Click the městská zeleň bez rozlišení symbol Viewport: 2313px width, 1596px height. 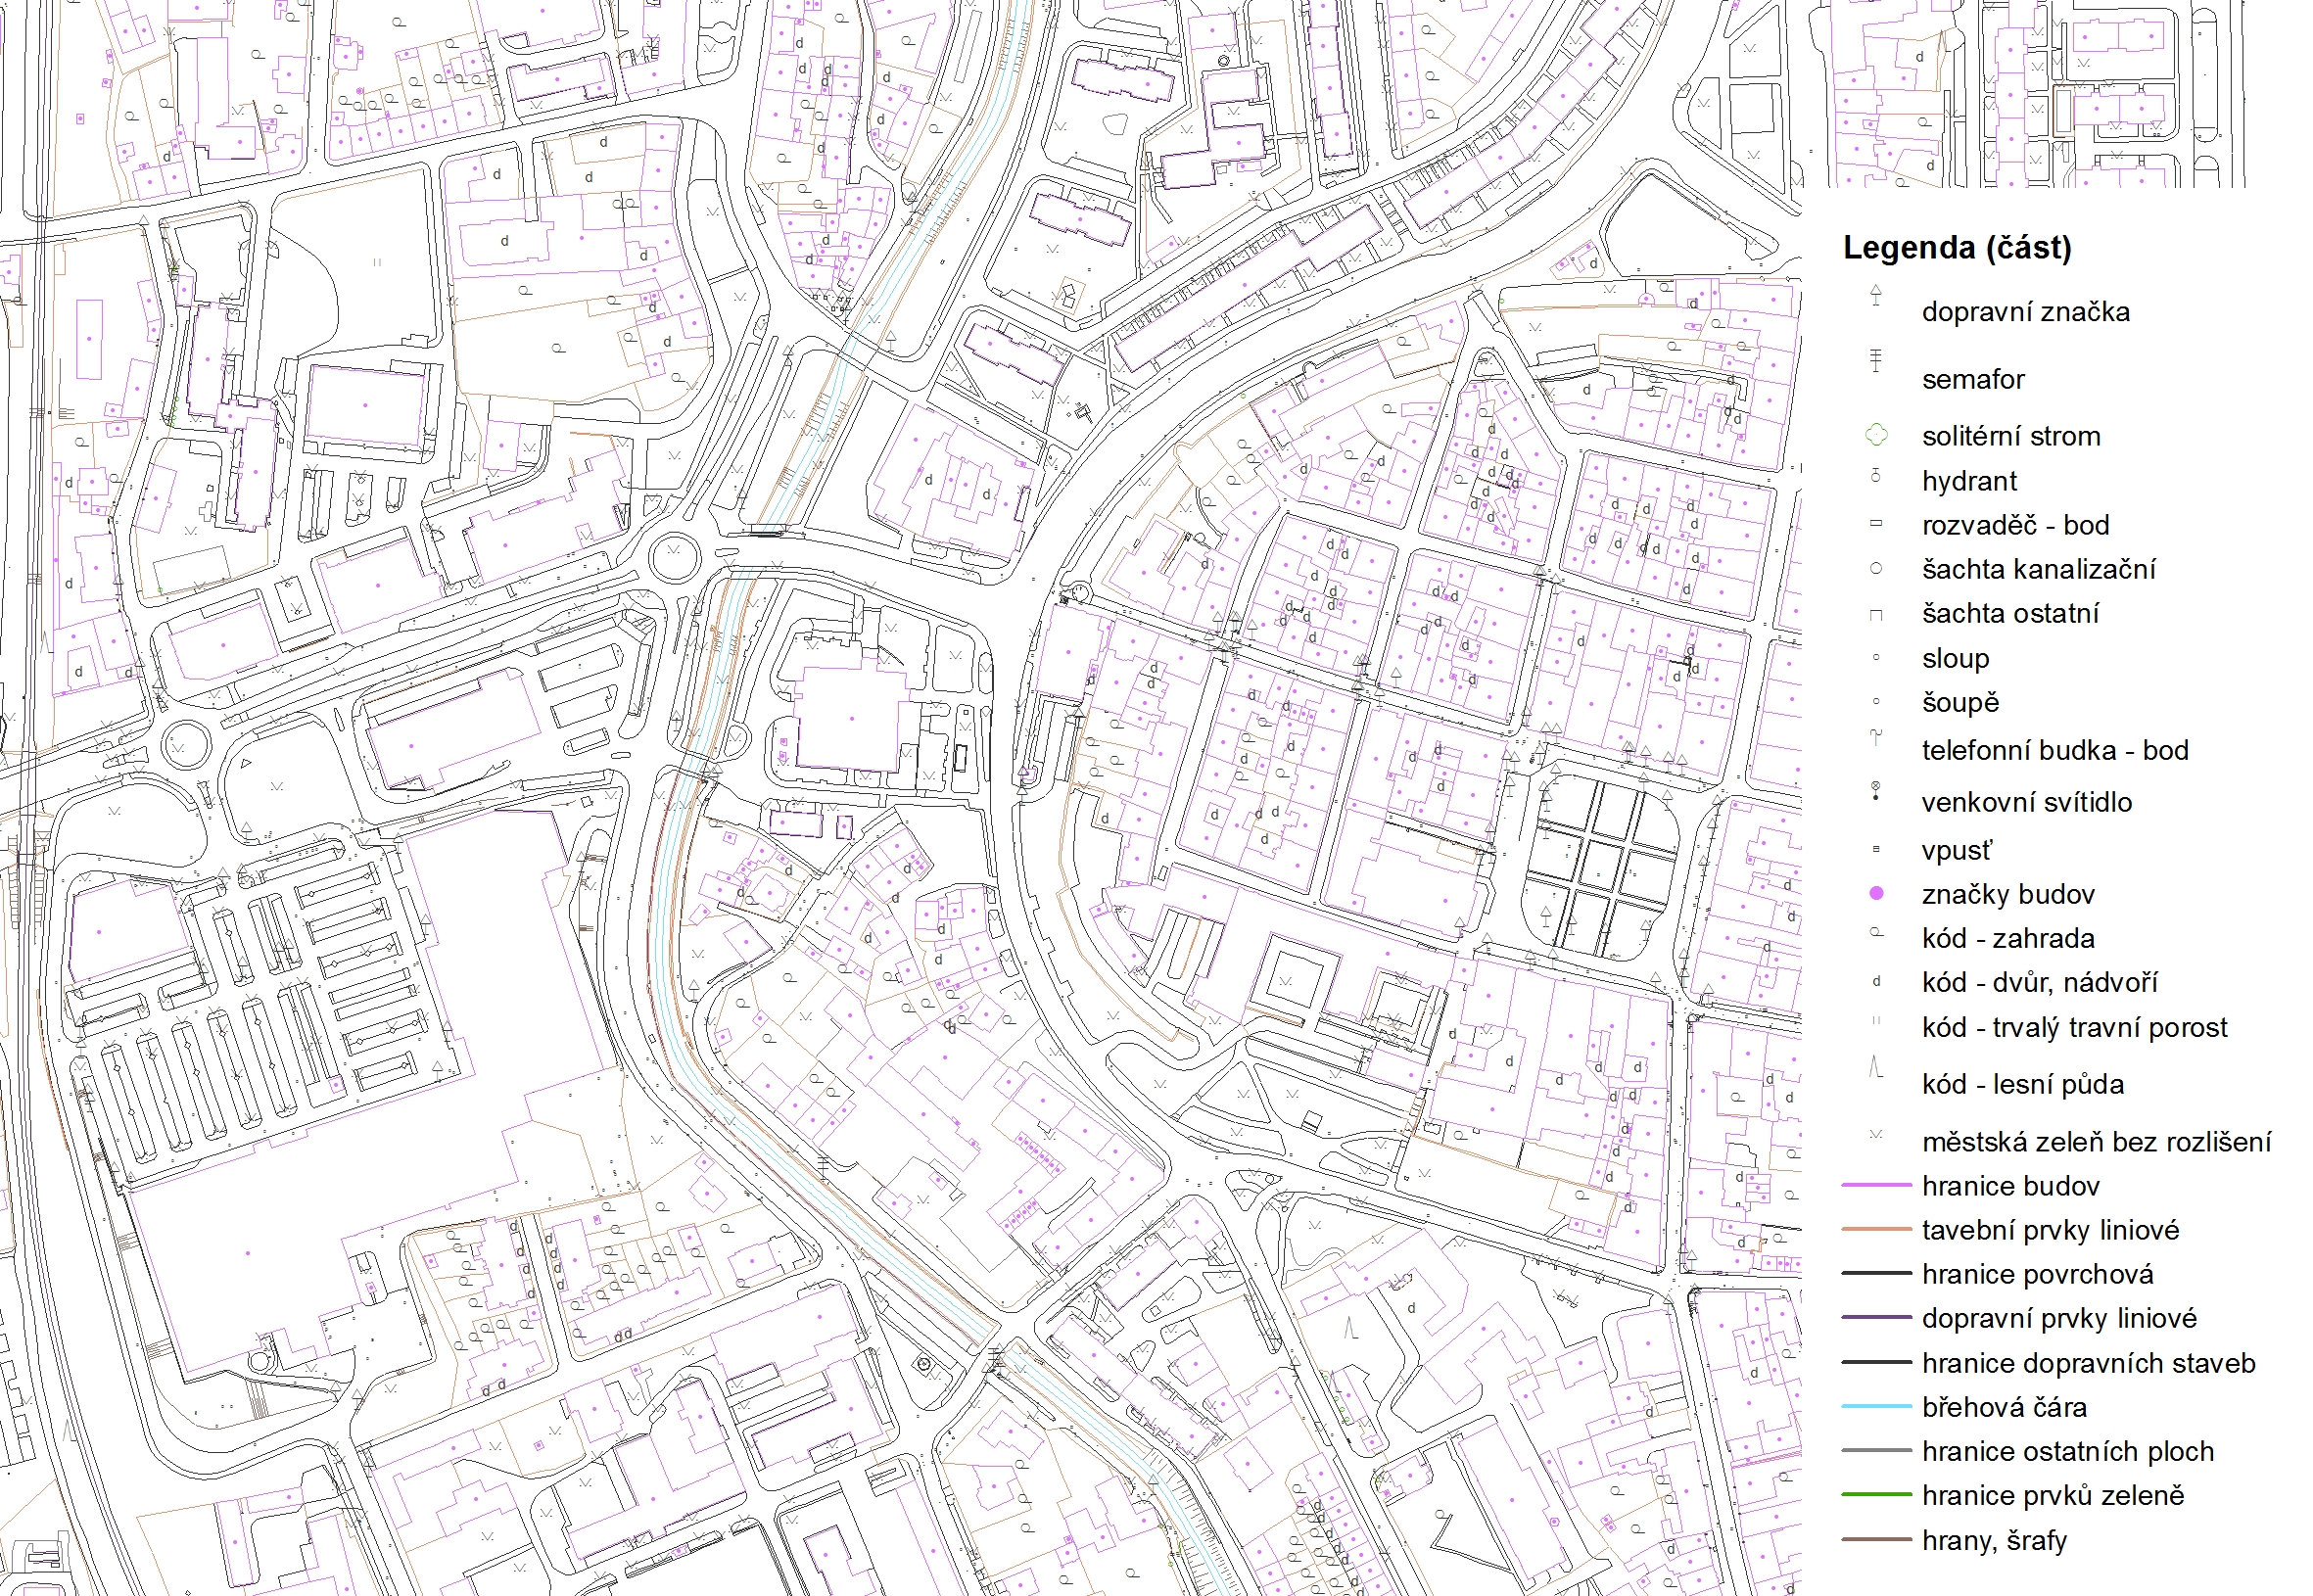point(1876,1134)
